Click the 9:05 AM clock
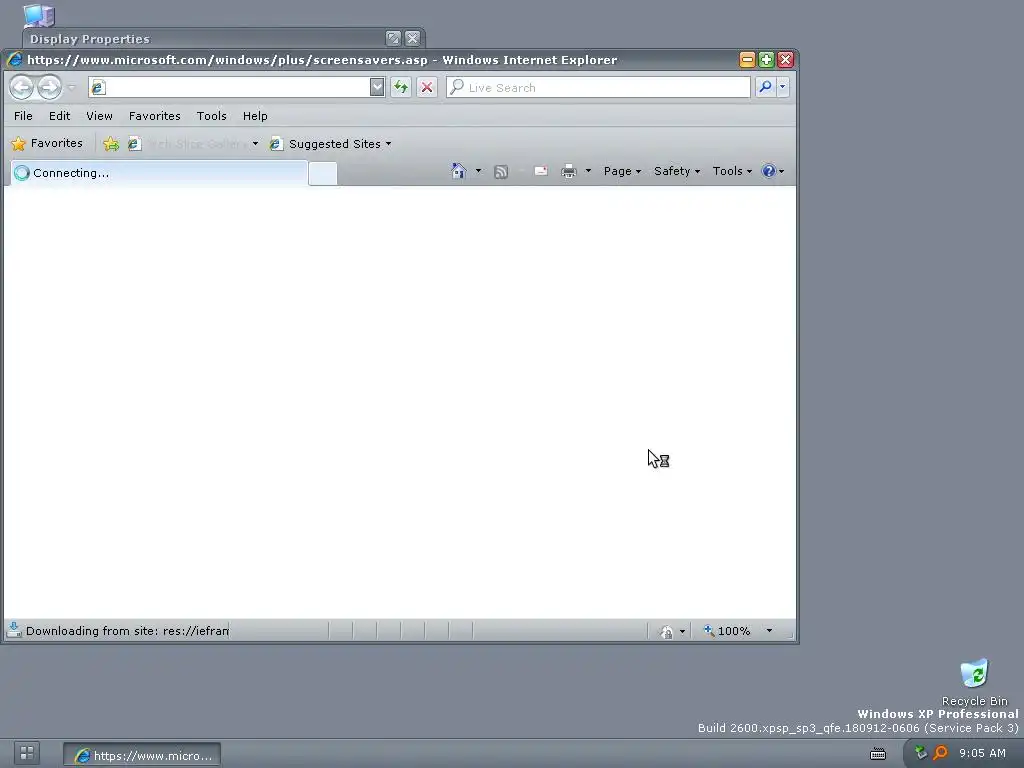The height and width of the screenshot is (768, 1024). coord(982,753)
